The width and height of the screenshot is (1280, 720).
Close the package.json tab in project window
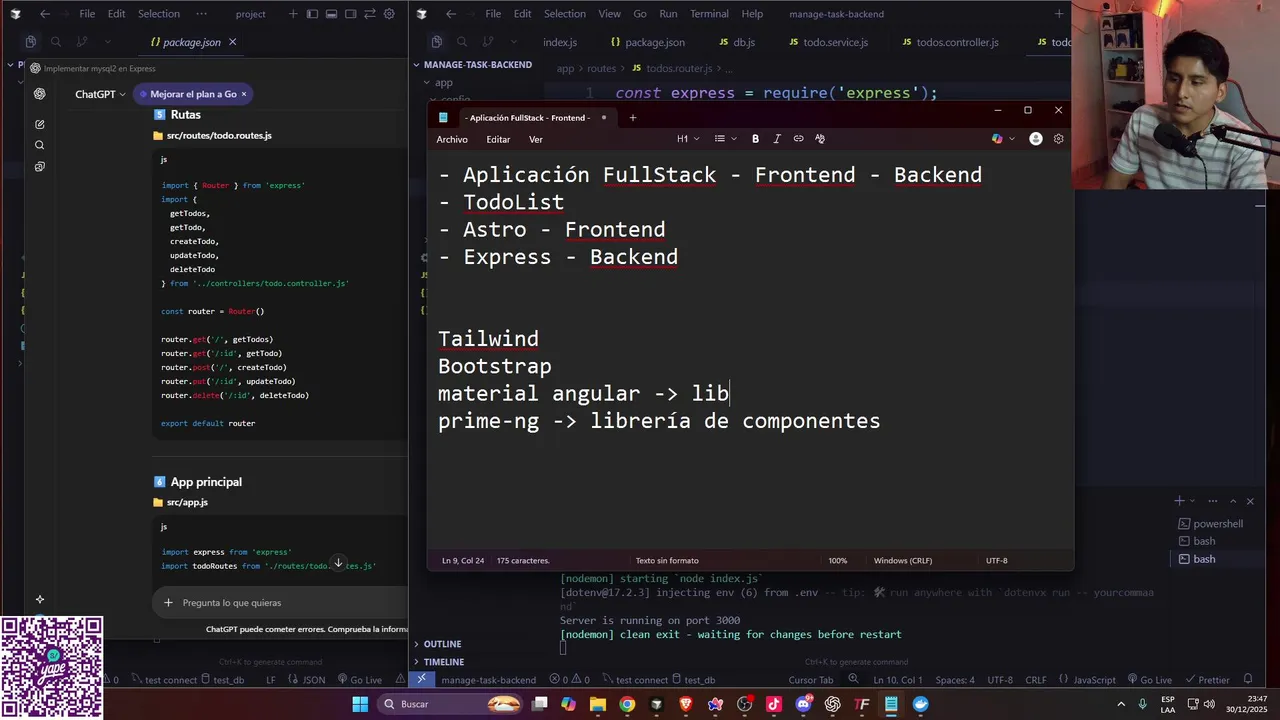[232, 42]
